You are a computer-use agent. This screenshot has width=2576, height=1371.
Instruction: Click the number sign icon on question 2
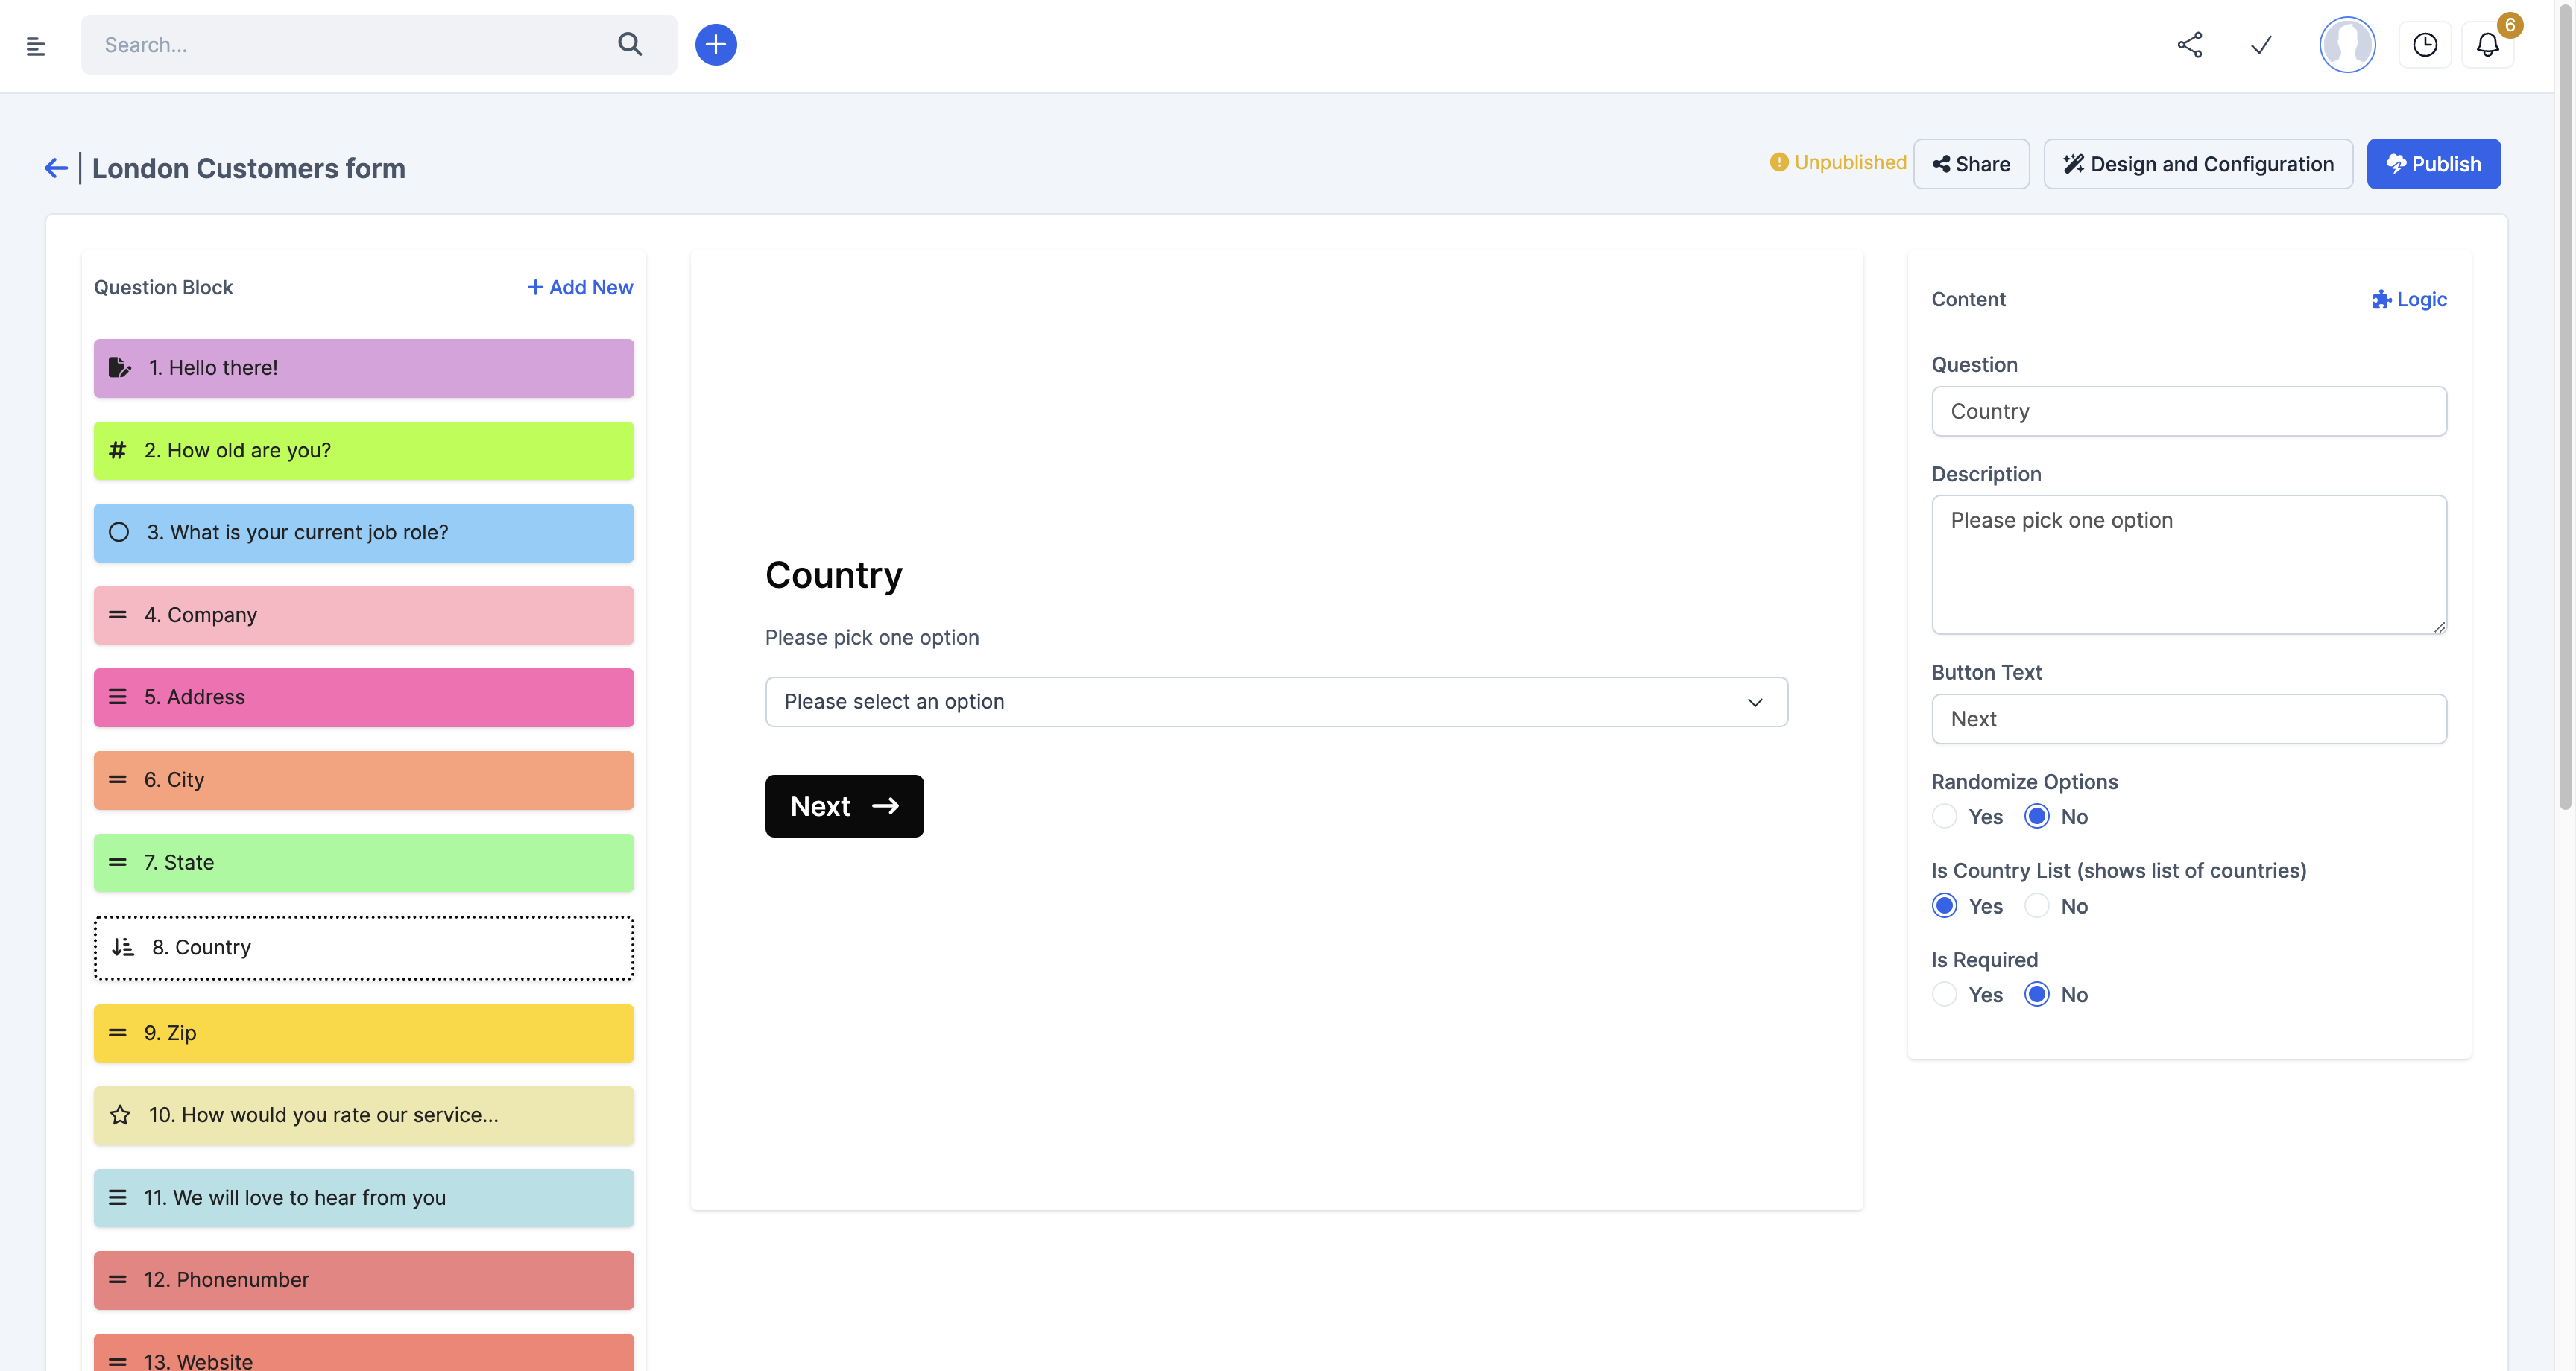(x=118, y=450)
